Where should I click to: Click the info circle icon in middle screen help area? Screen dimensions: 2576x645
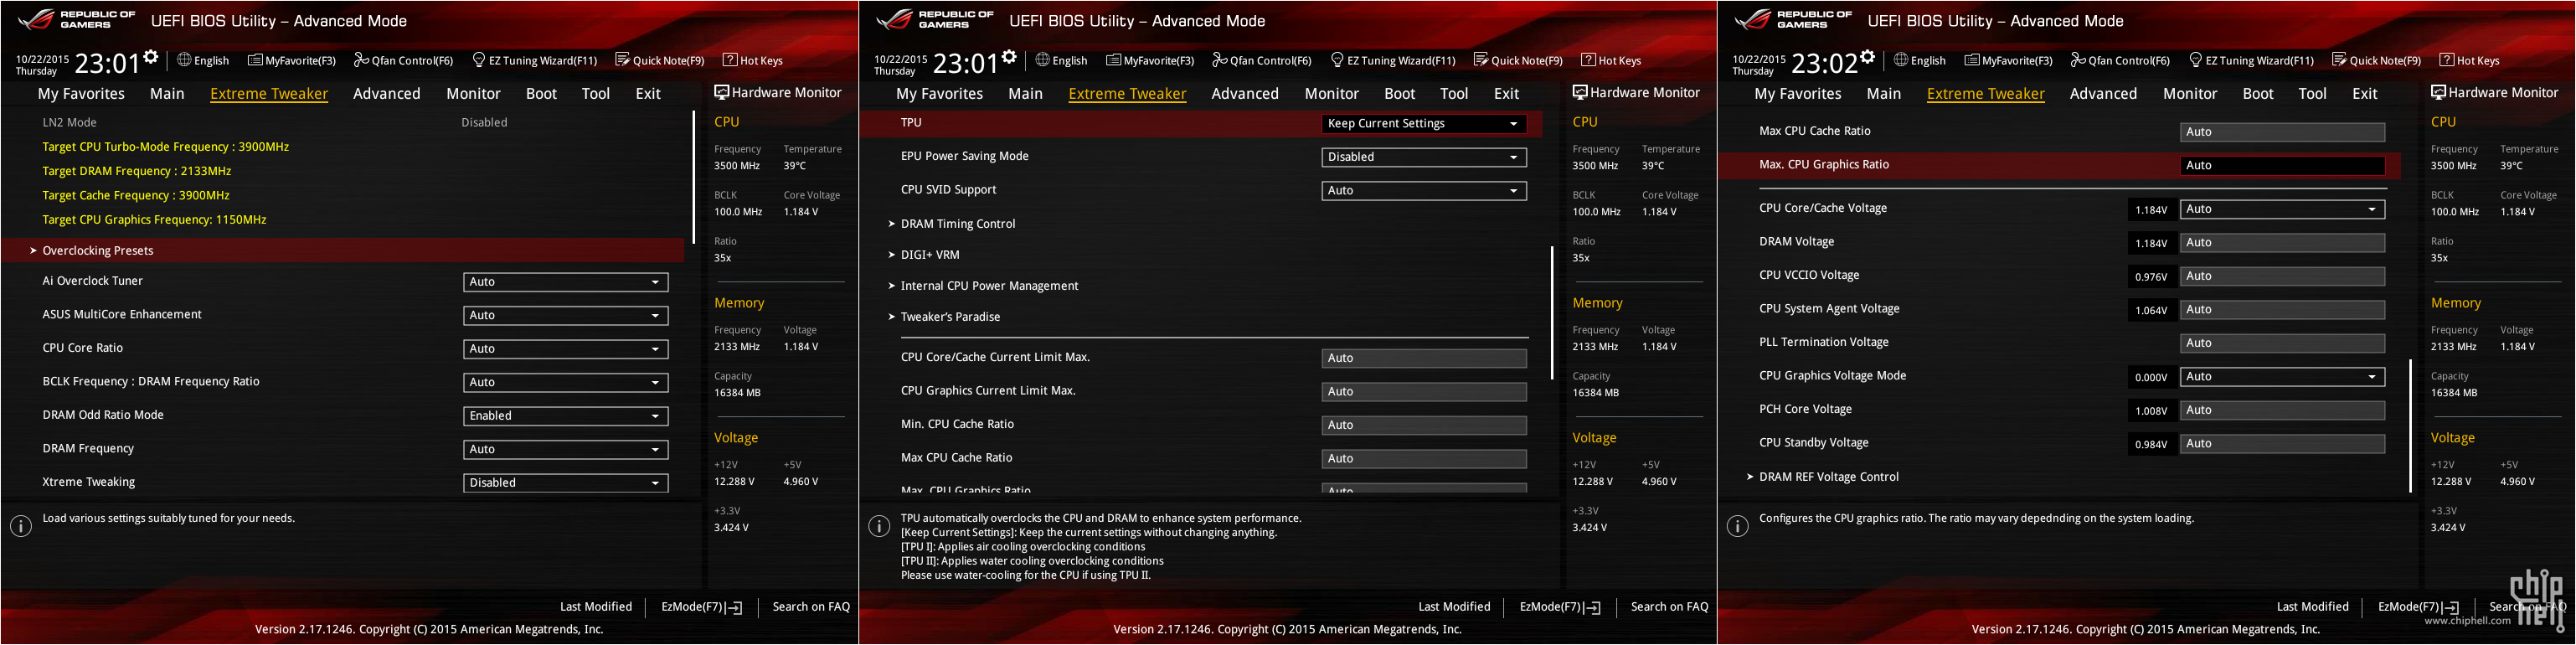click(x=879, y=526)
